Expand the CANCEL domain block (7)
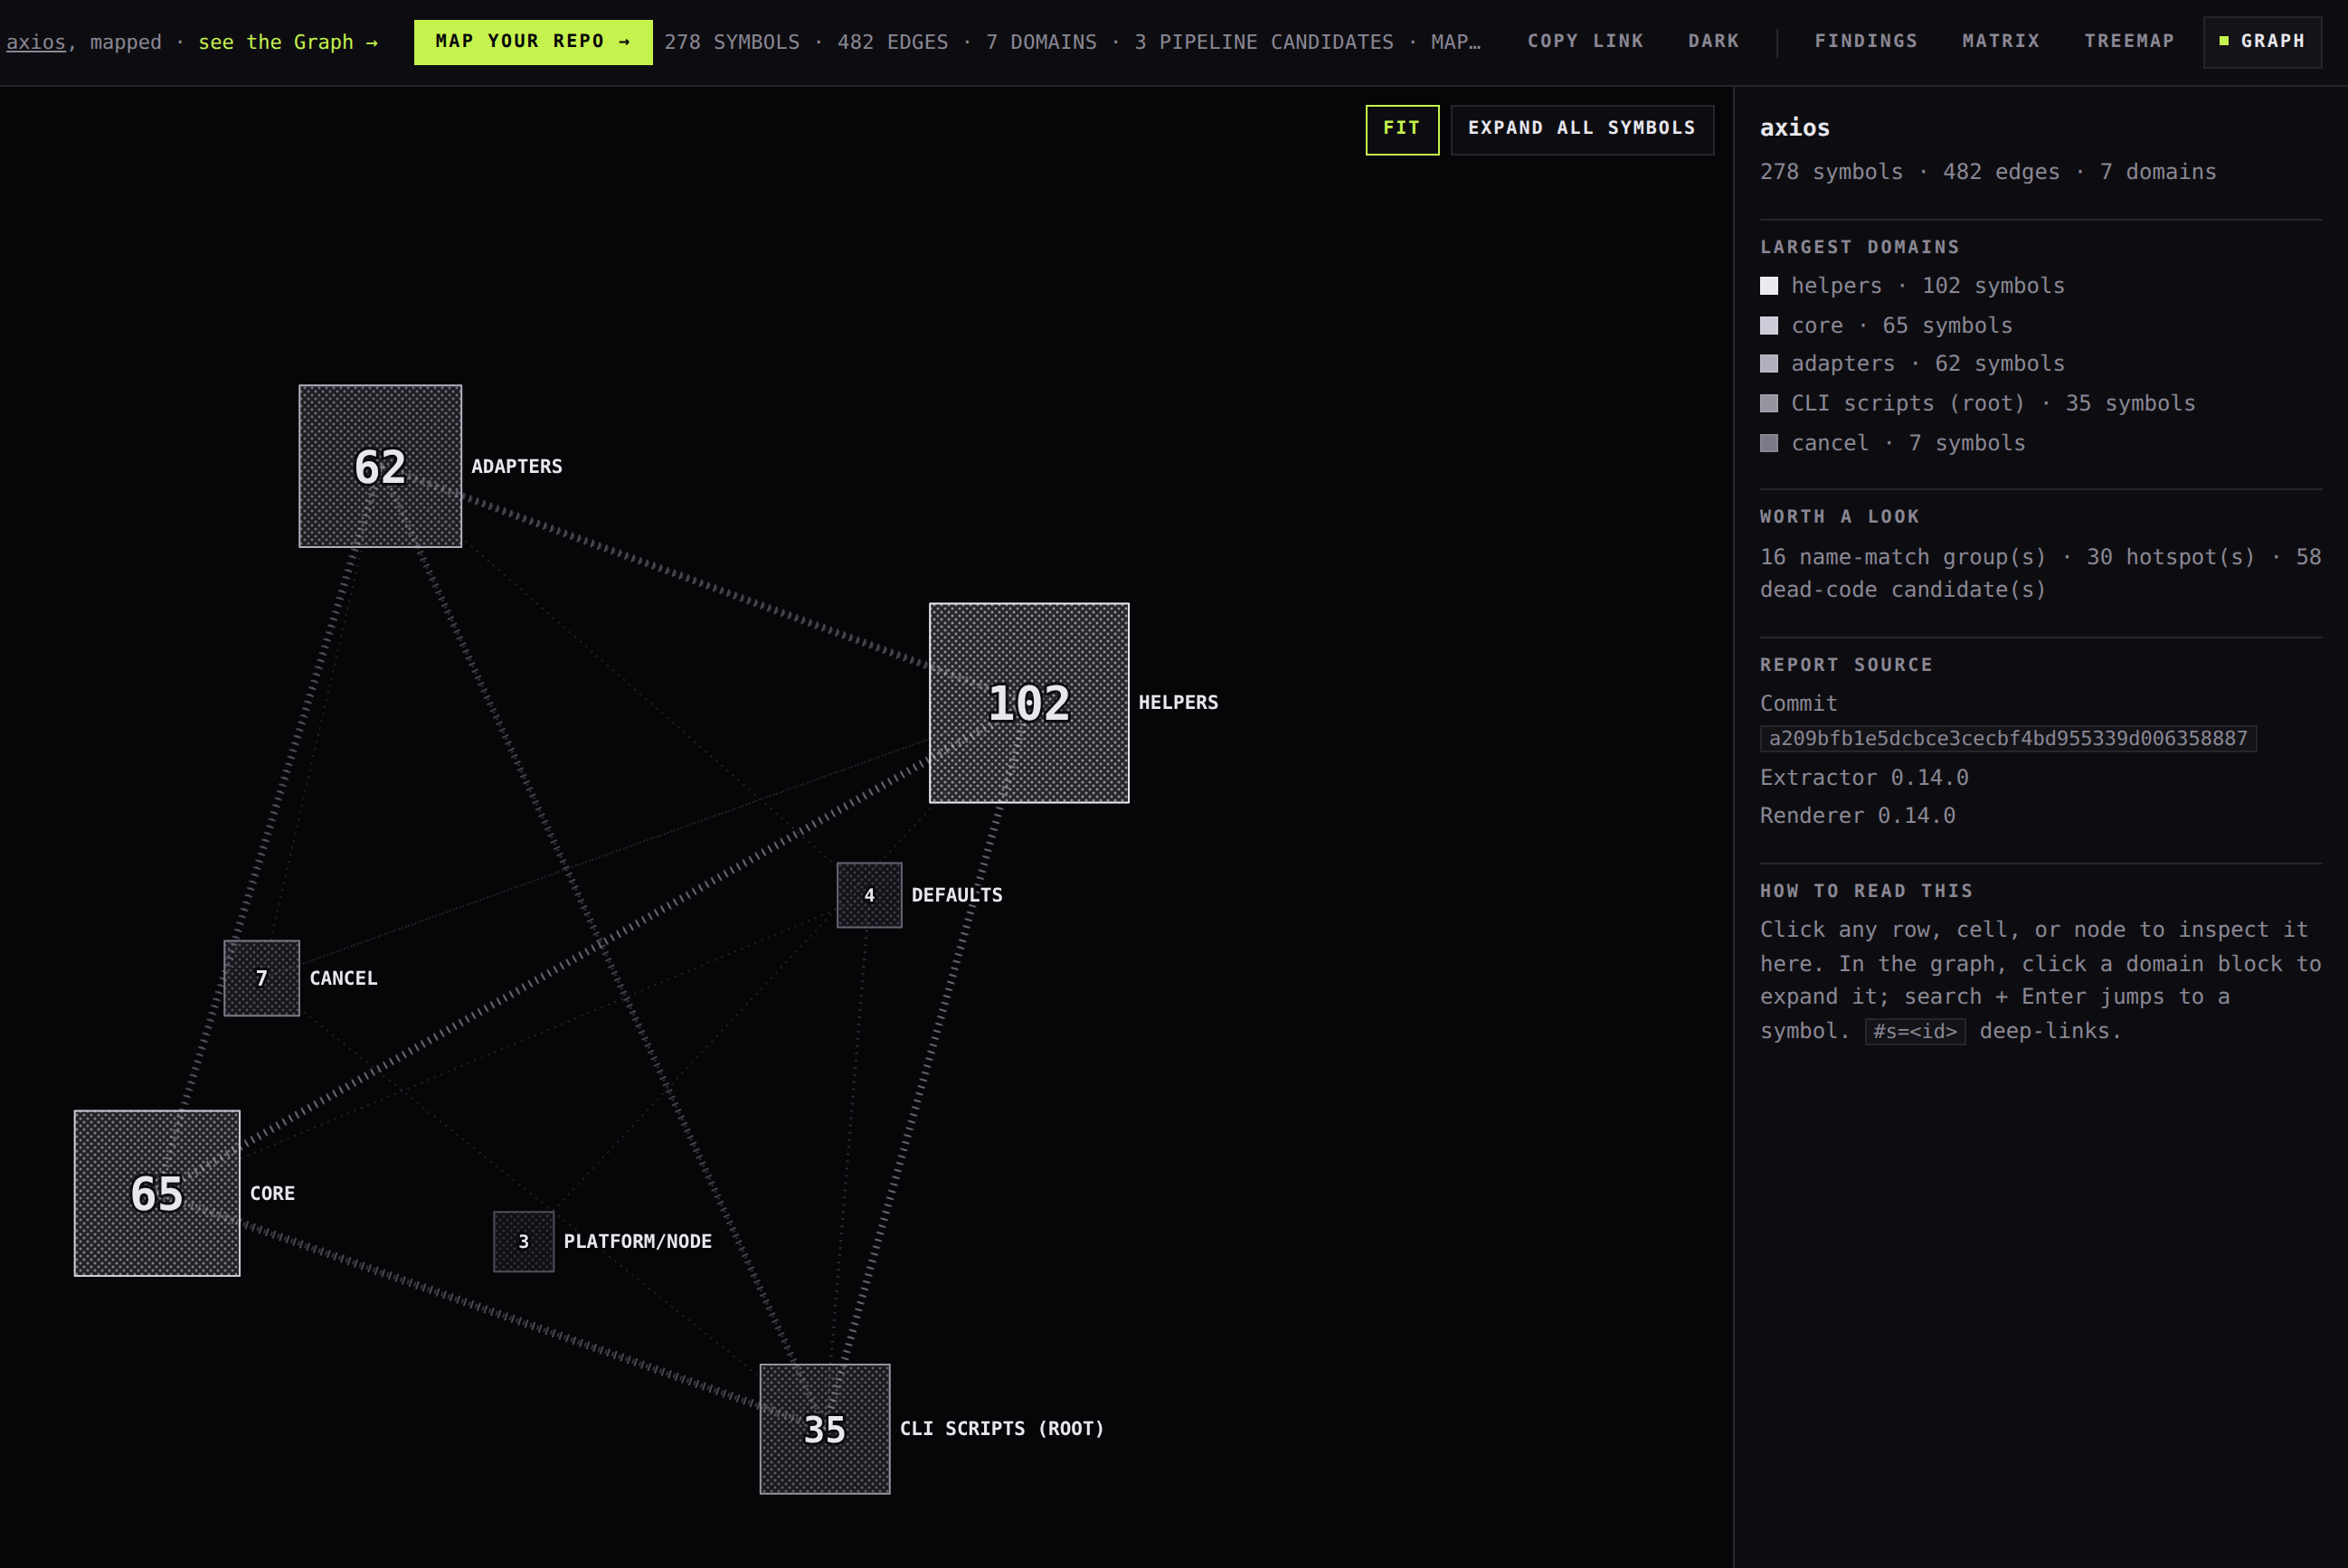 [x=262, y=978]
